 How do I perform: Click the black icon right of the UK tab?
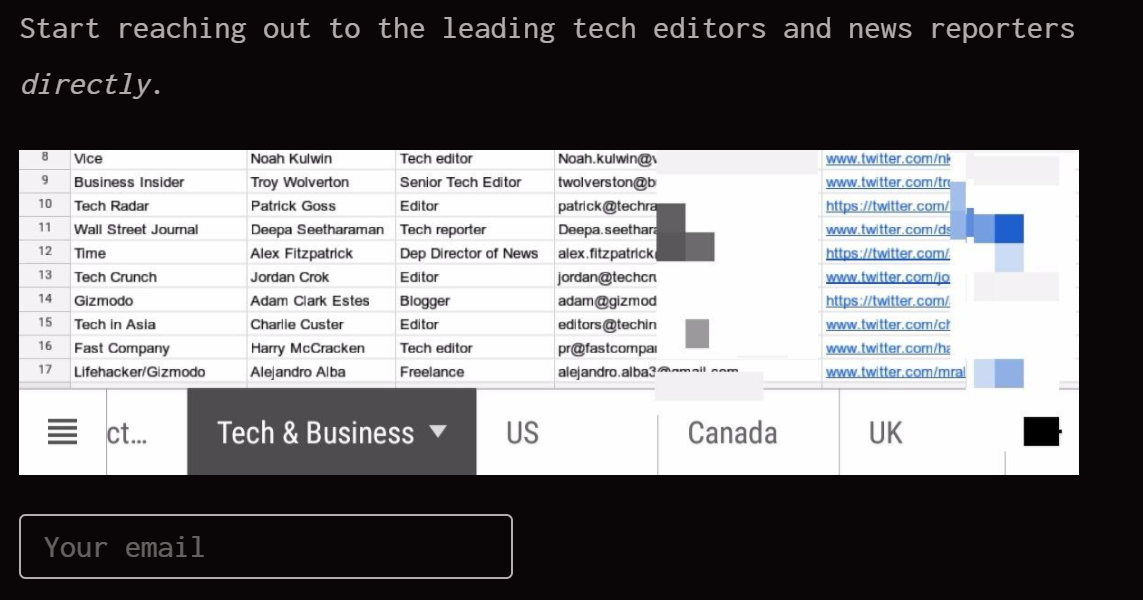[1040, 430]
